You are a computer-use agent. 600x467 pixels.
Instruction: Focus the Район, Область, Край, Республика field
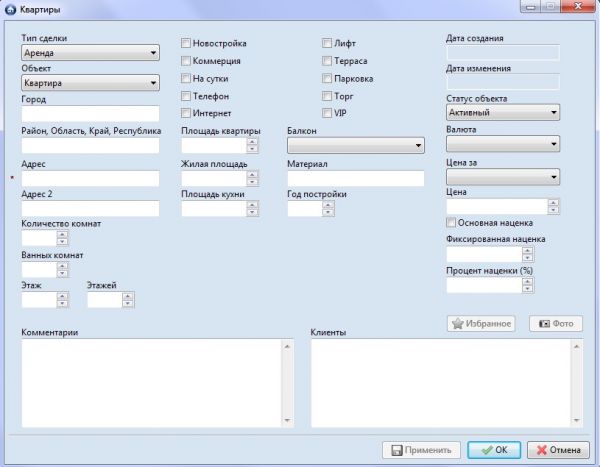[90, 146]
